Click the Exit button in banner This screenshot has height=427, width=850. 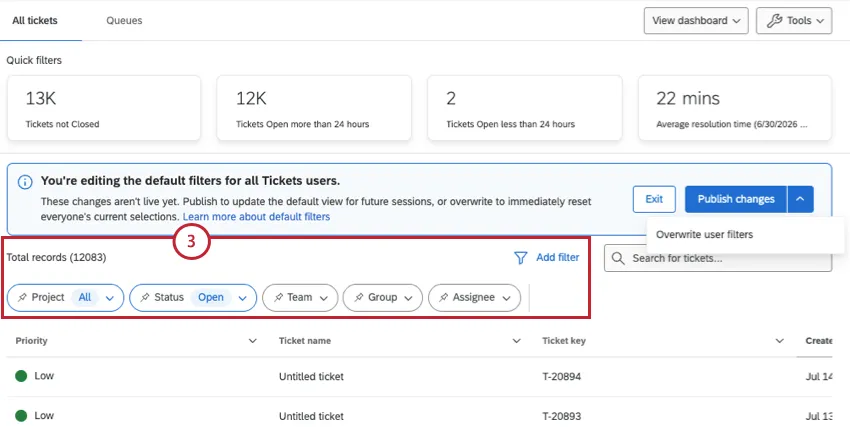tap(654, 199)
